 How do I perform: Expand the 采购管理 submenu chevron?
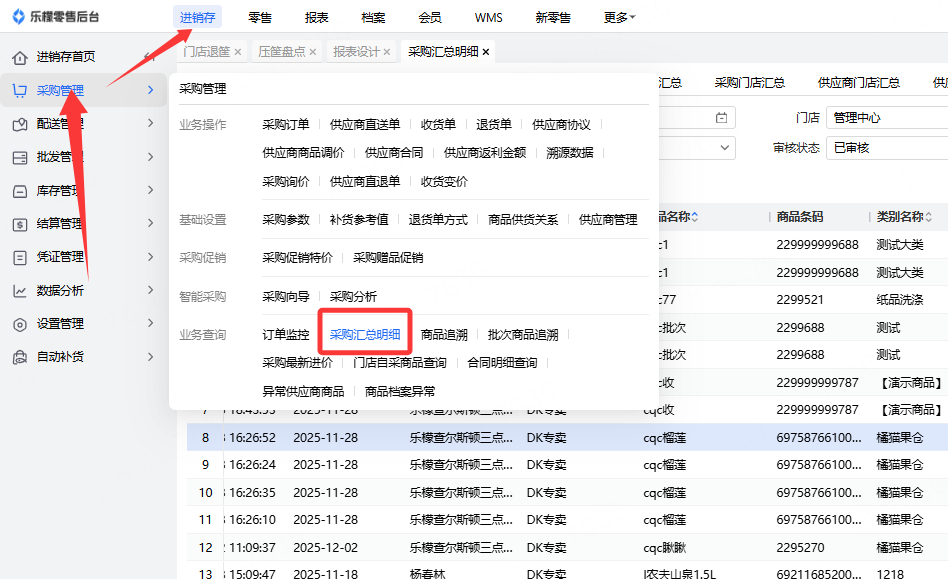tap(151, 90)
